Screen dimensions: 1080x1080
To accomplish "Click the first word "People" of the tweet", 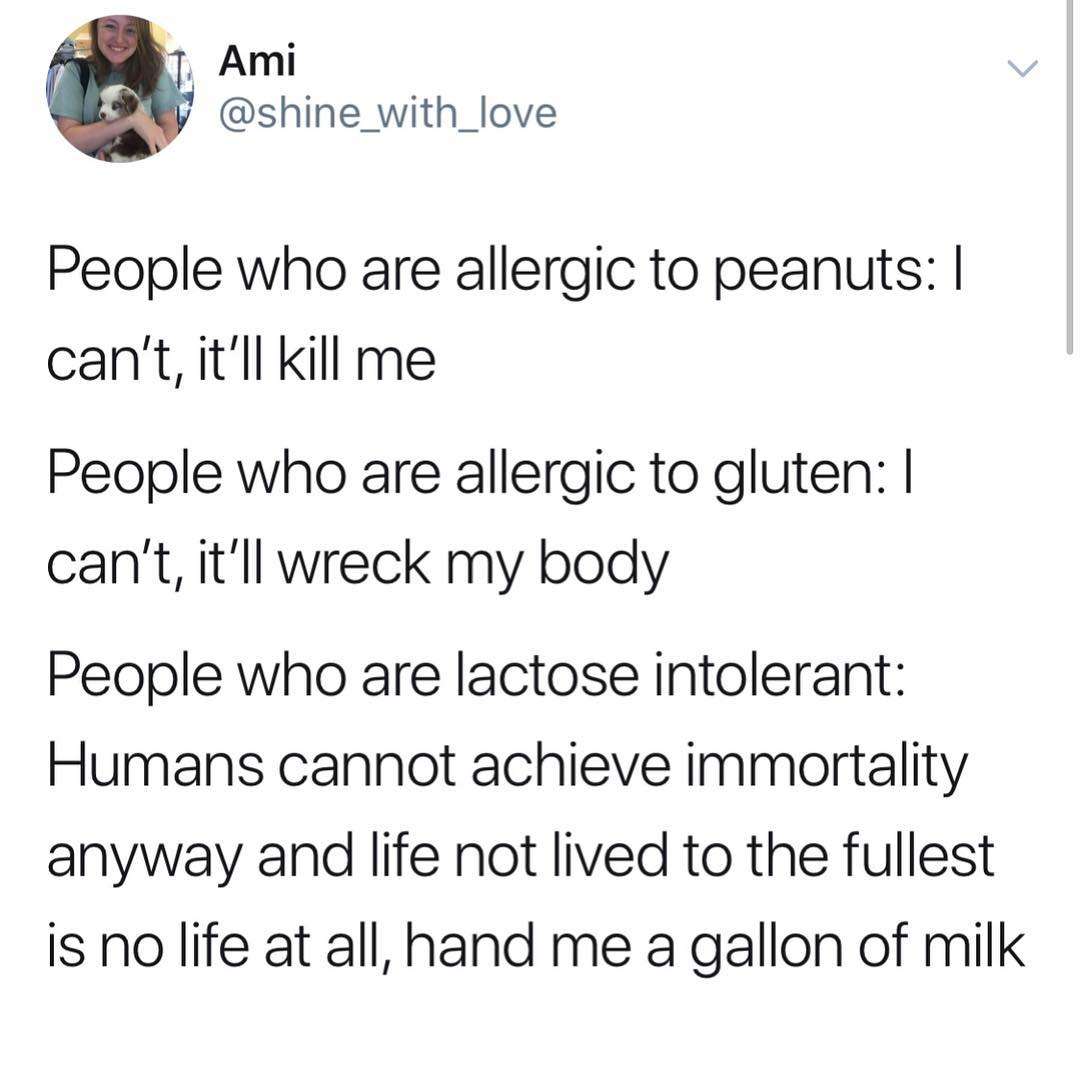I will (134, 273).
